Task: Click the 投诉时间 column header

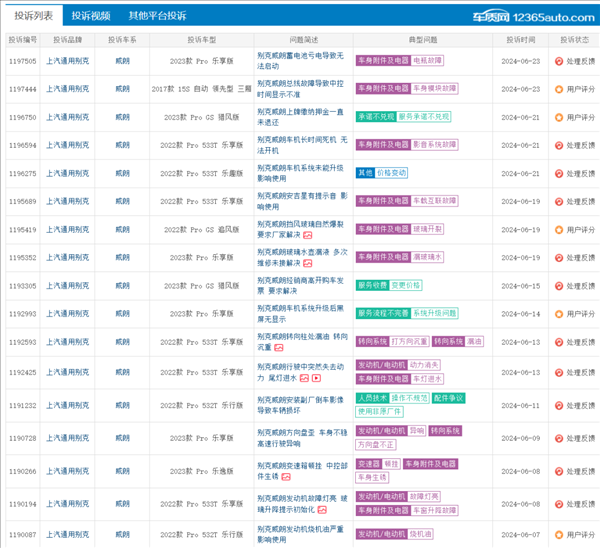Action: point(520,39)
